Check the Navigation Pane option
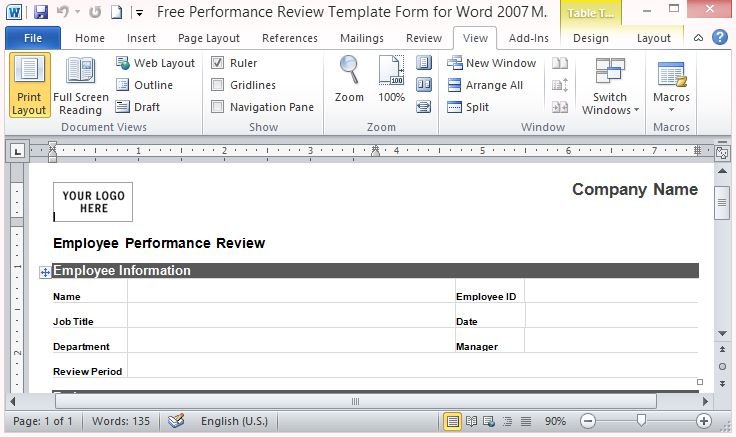This screenshot has width=736, height=437. 217,107
